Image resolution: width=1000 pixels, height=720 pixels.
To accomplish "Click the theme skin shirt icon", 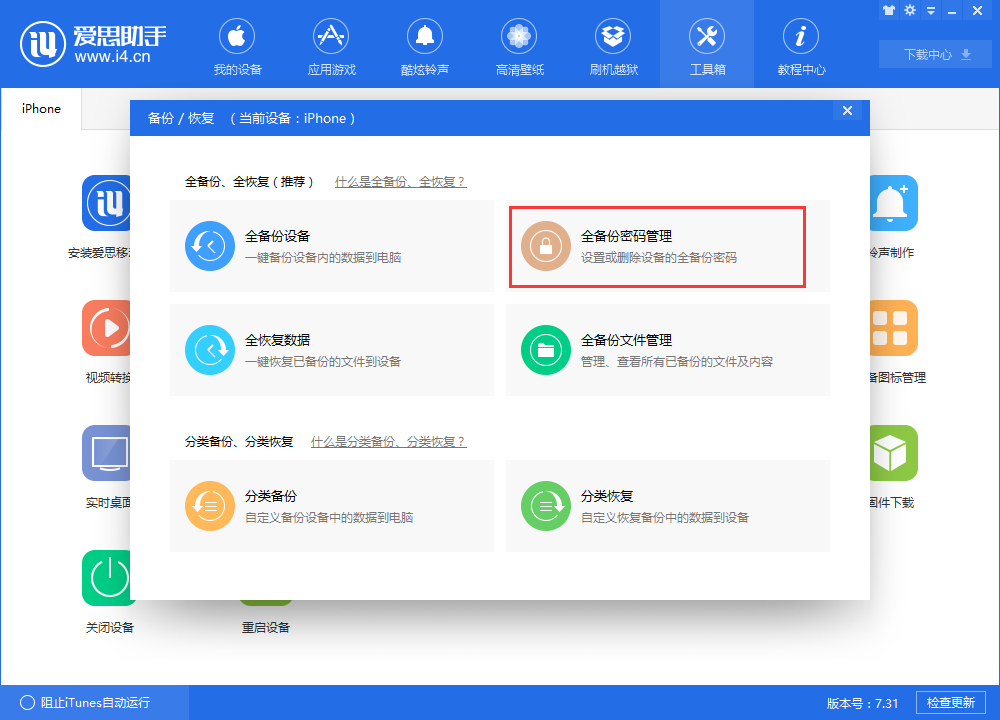I will tap(888, 10).
